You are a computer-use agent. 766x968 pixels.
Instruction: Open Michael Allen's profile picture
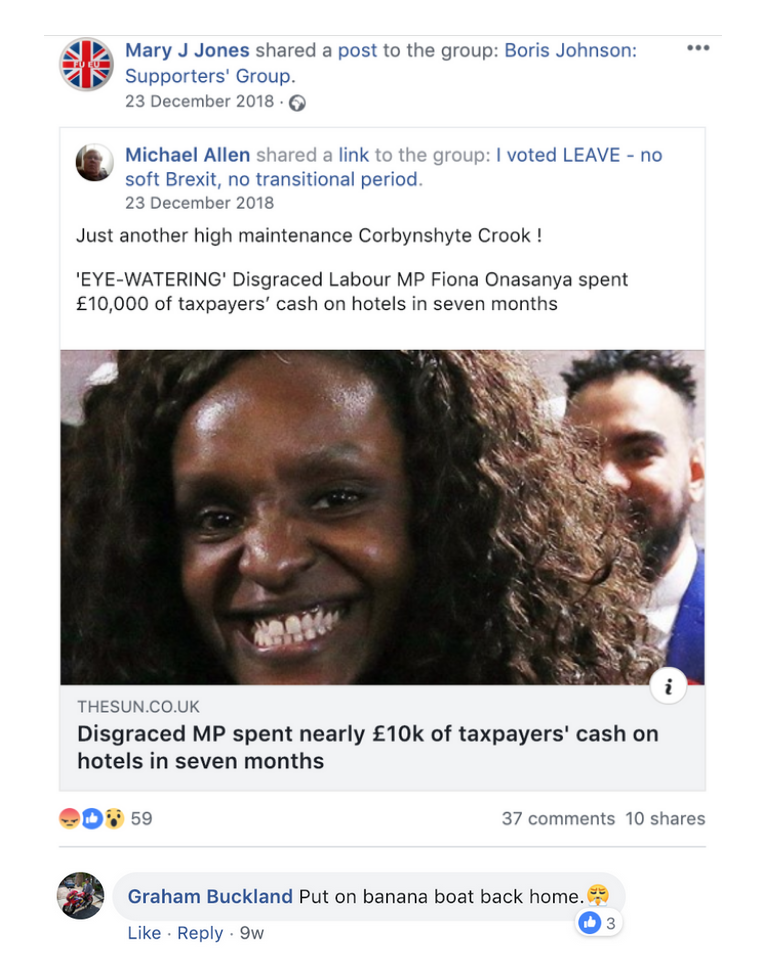94,162
